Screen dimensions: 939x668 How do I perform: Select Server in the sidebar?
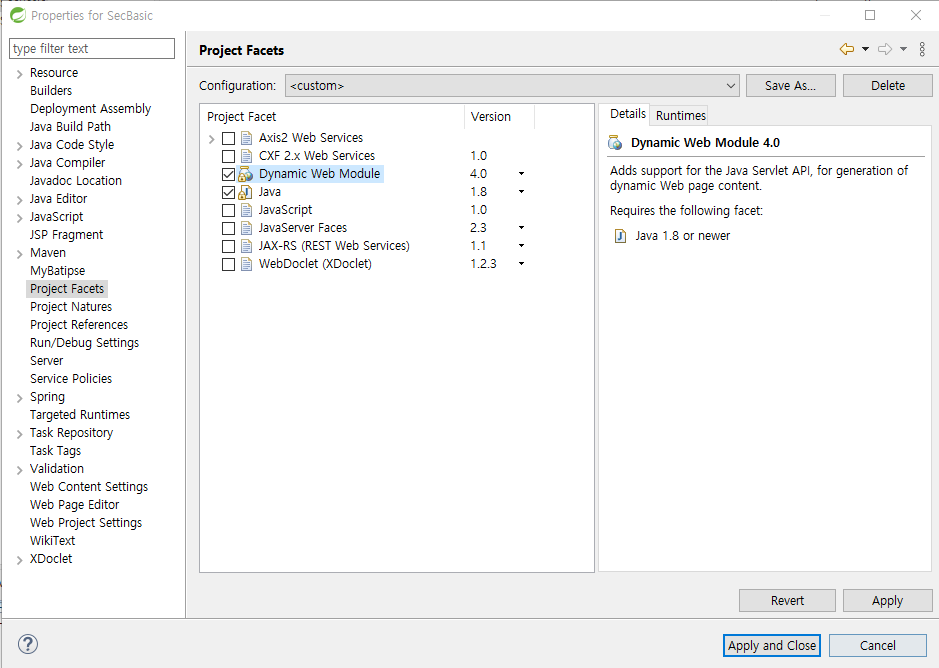(46, 361)
